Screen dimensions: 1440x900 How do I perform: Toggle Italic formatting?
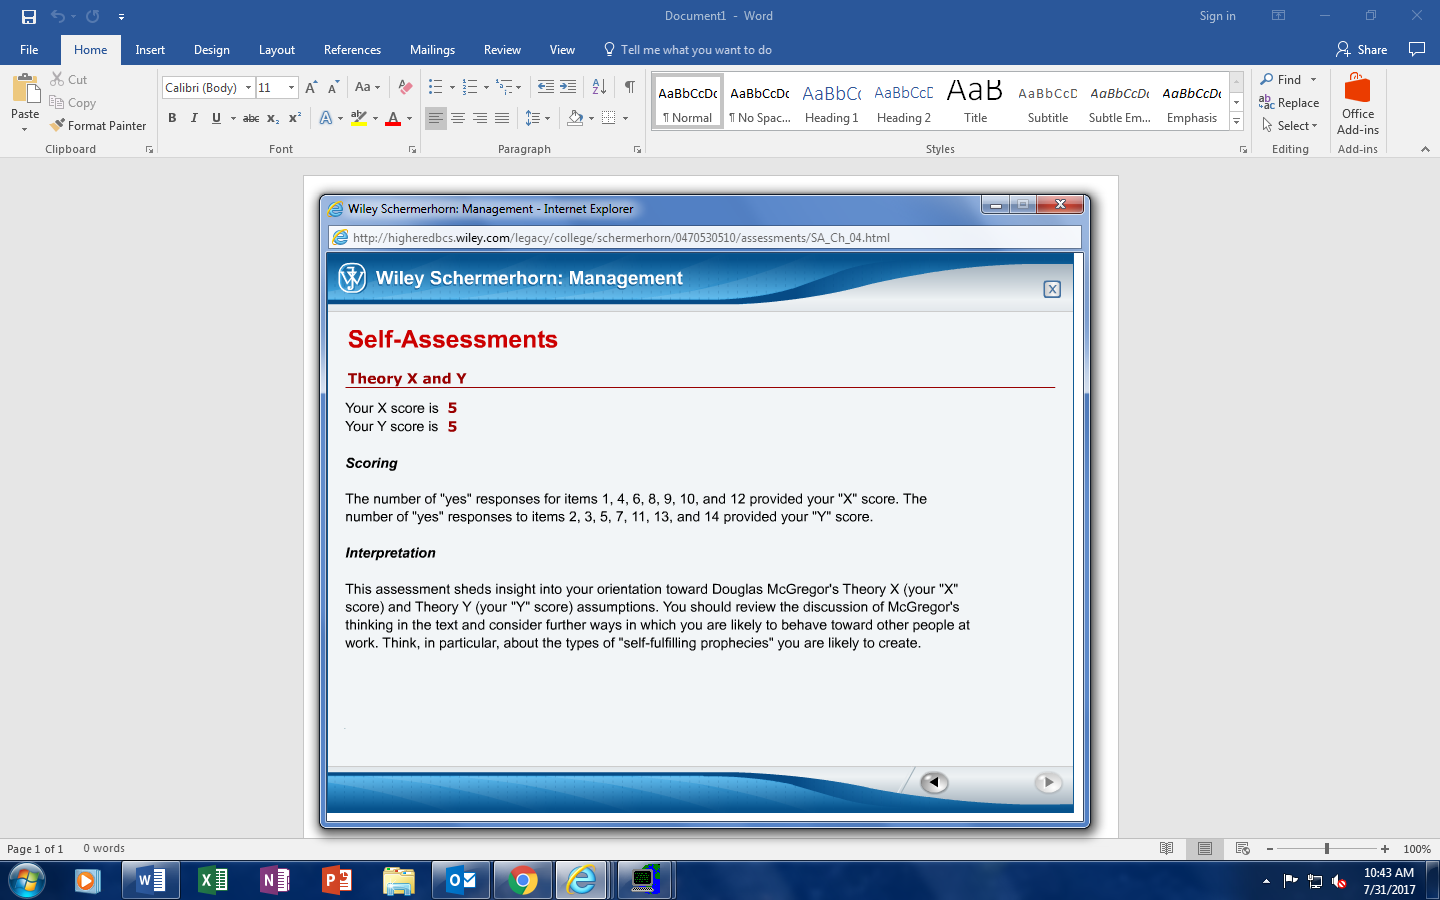pyautogui.click(x=194, y=118)
